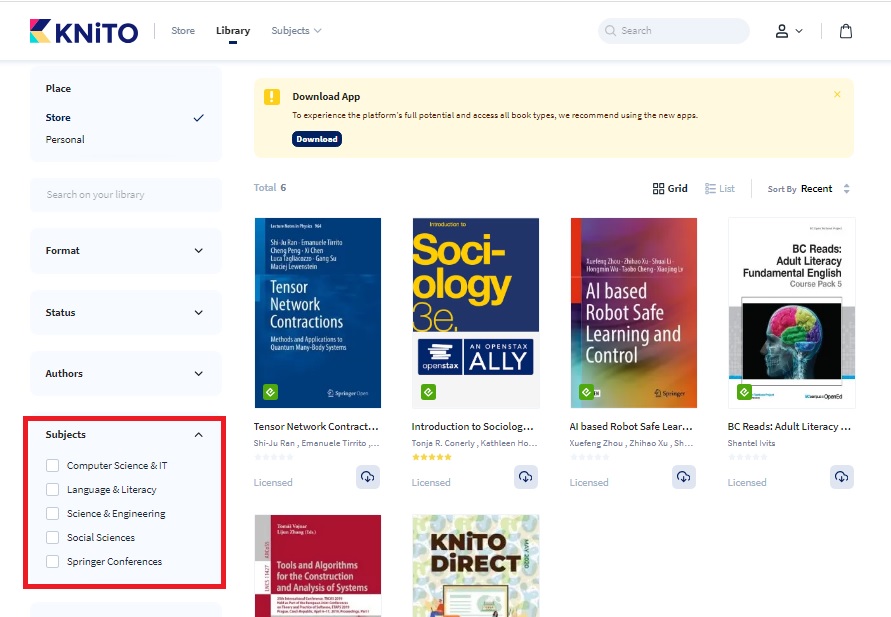Download the Tensor Network Contractions book
Image resolution: width=891 pixels, height=617 pixels.
click(368, 477)
